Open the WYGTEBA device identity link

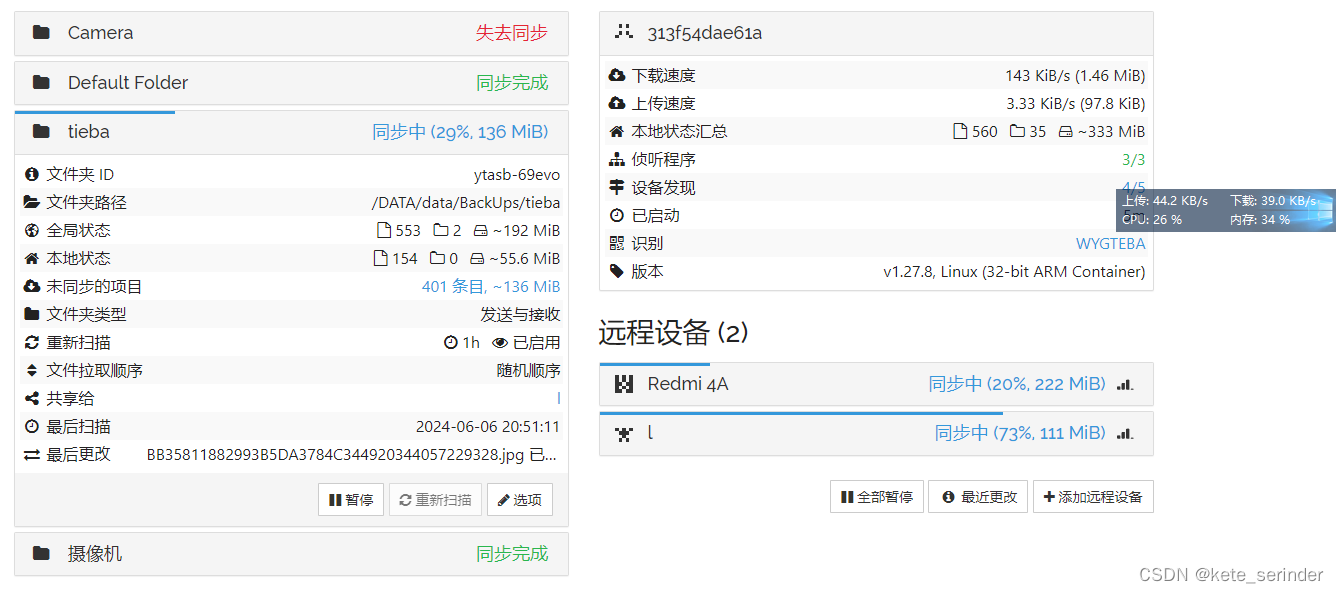tap(1110, 242)
